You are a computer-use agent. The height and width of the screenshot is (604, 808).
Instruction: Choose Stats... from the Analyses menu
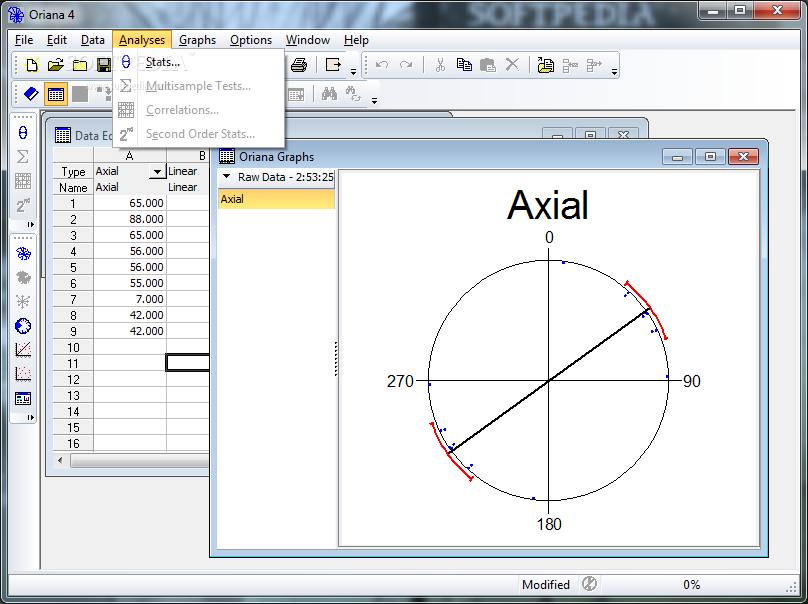click(x=198, y=62)
